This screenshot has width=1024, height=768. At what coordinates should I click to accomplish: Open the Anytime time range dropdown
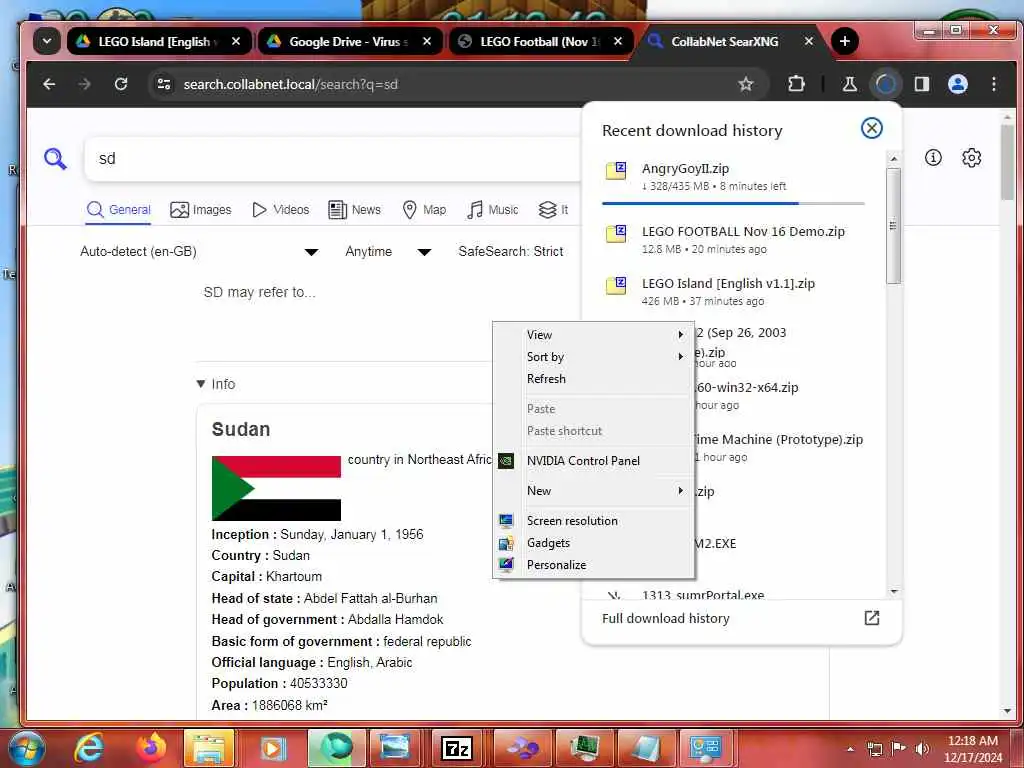(388, 251)
